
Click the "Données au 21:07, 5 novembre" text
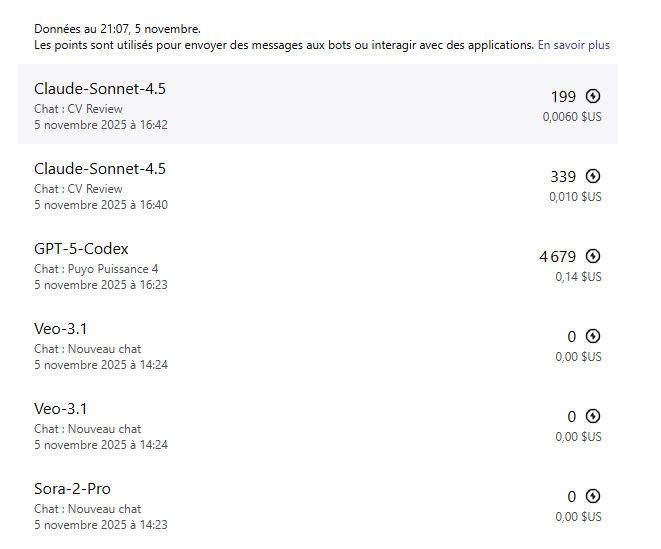(x=117, y=29)
